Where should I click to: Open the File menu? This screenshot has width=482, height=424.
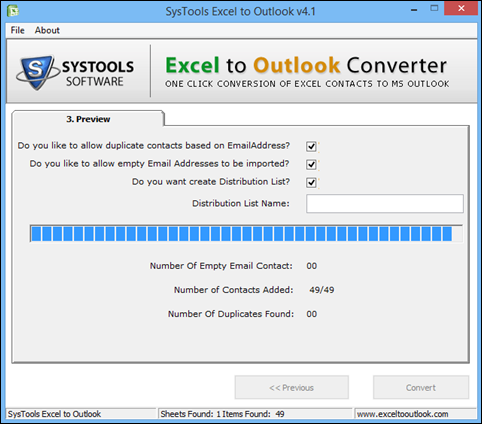(x=17, y=30)
